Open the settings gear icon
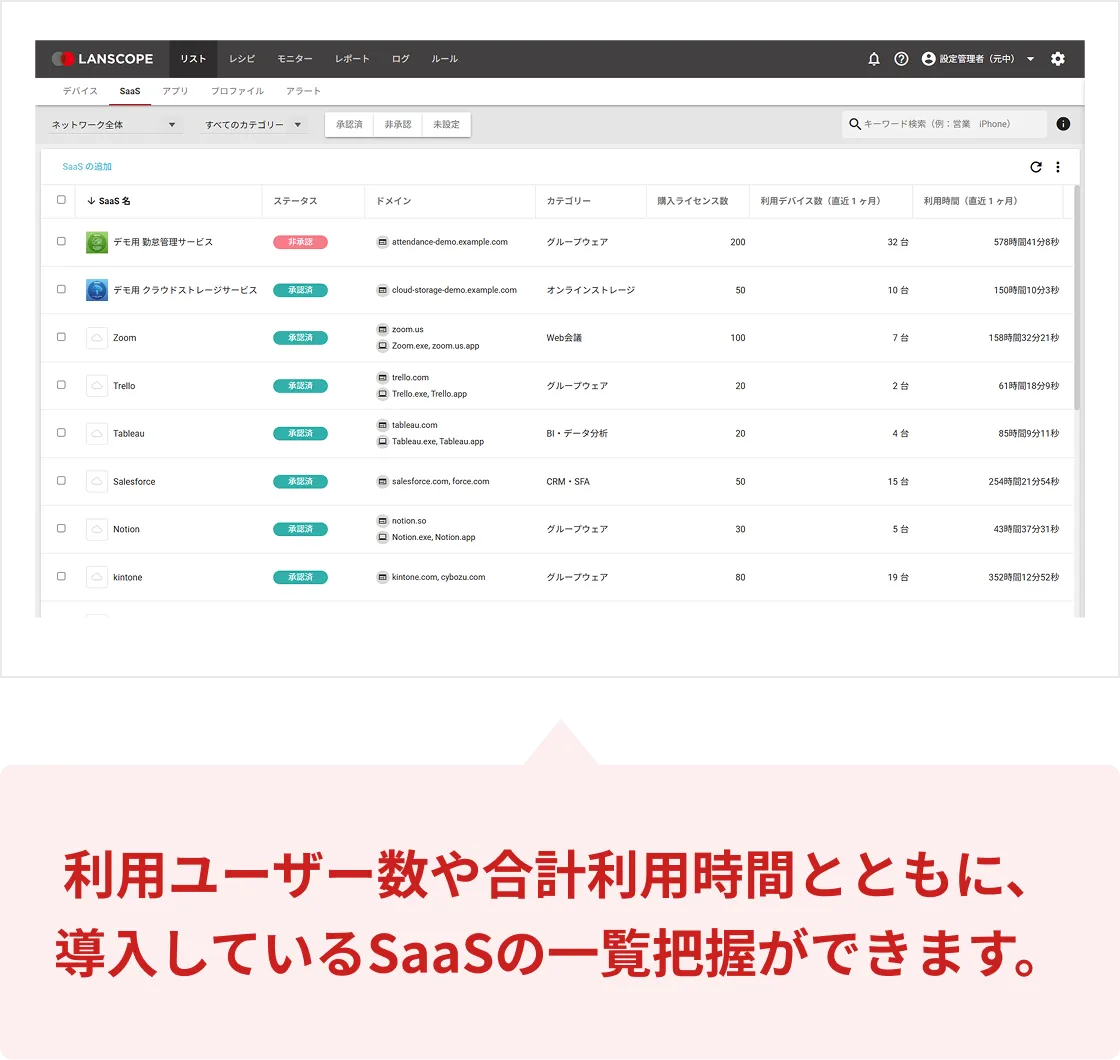1120x1060 pixels. [1058, 59]
